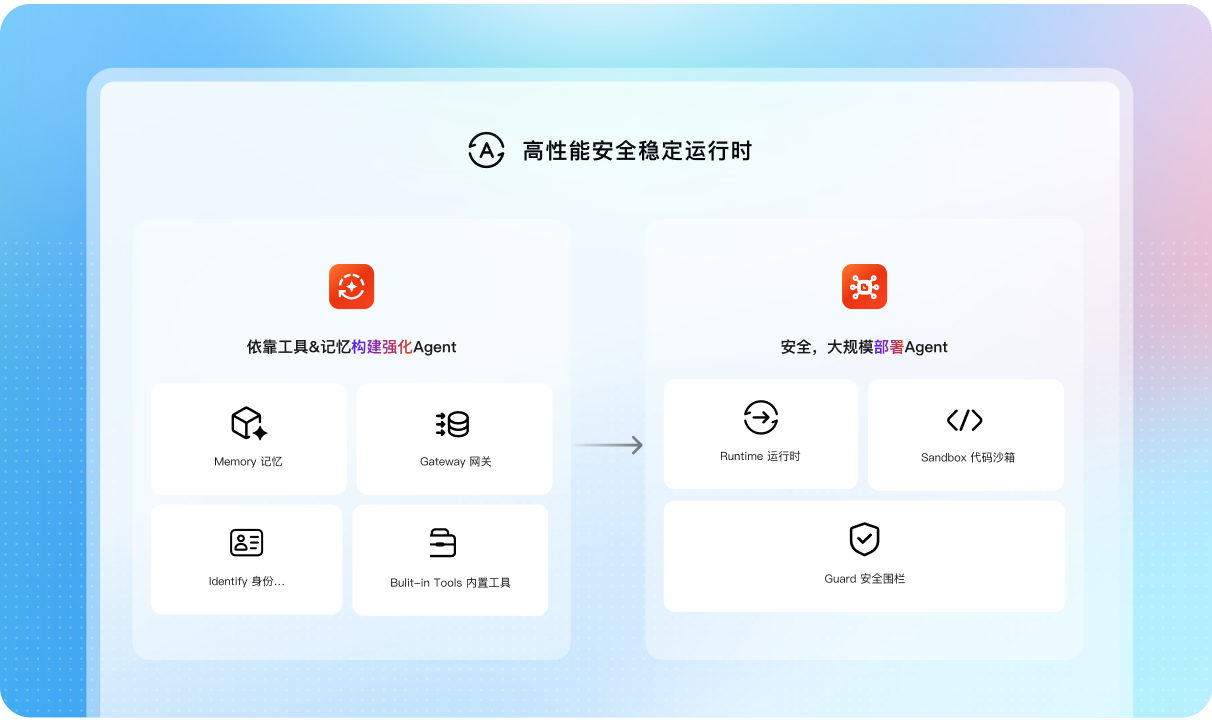1212x720 pixels.
Task: Select the 'Gateway 网关' label
Action: click(455, 462)
